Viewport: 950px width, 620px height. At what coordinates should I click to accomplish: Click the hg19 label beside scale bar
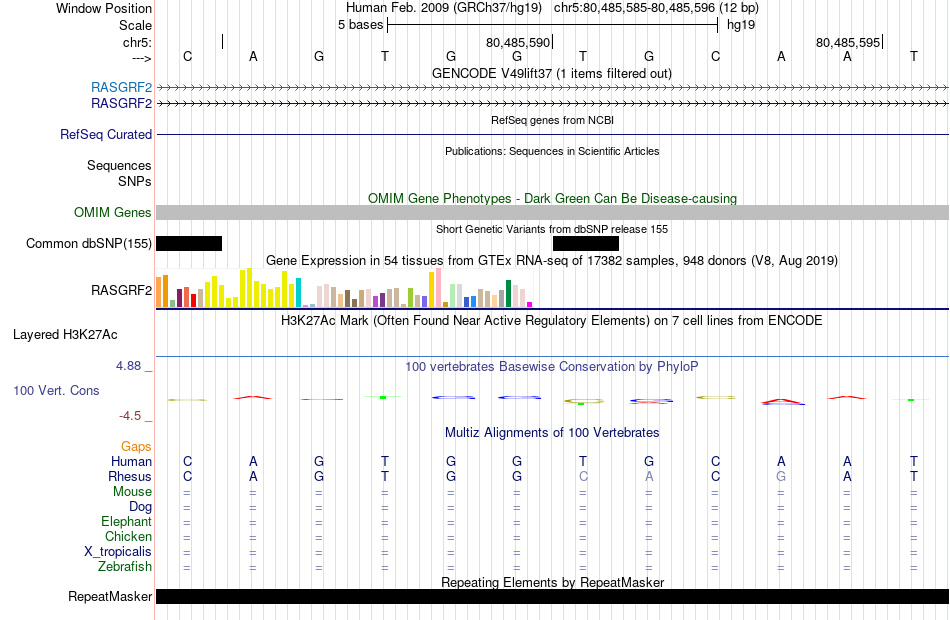(x=741, y=25)
